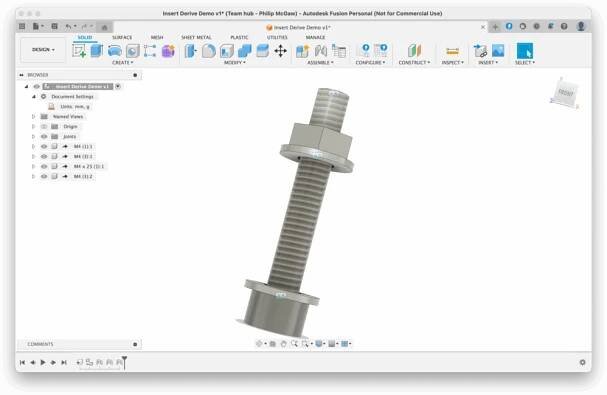Select the Fillet tool

click(x=209, y=51)
